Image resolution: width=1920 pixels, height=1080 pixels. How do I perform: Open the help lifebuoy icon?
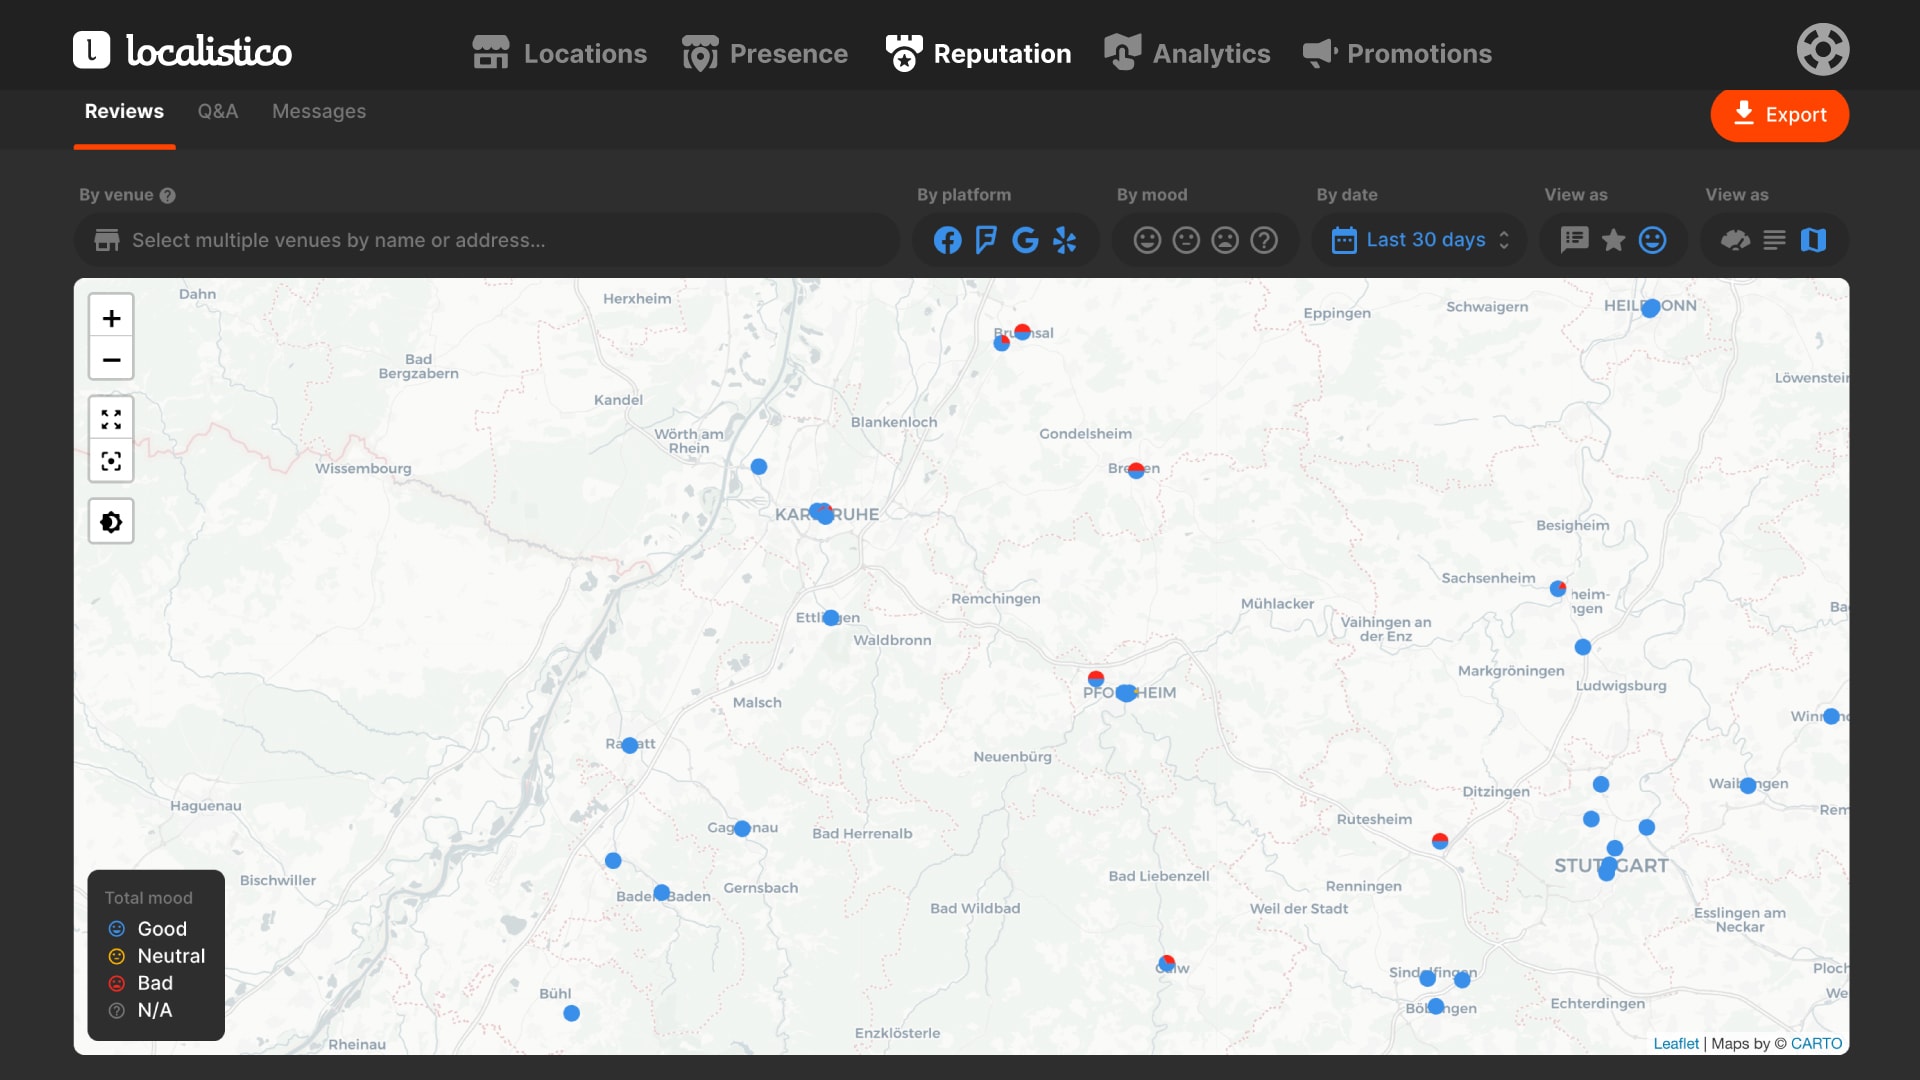pos(1822,49)
